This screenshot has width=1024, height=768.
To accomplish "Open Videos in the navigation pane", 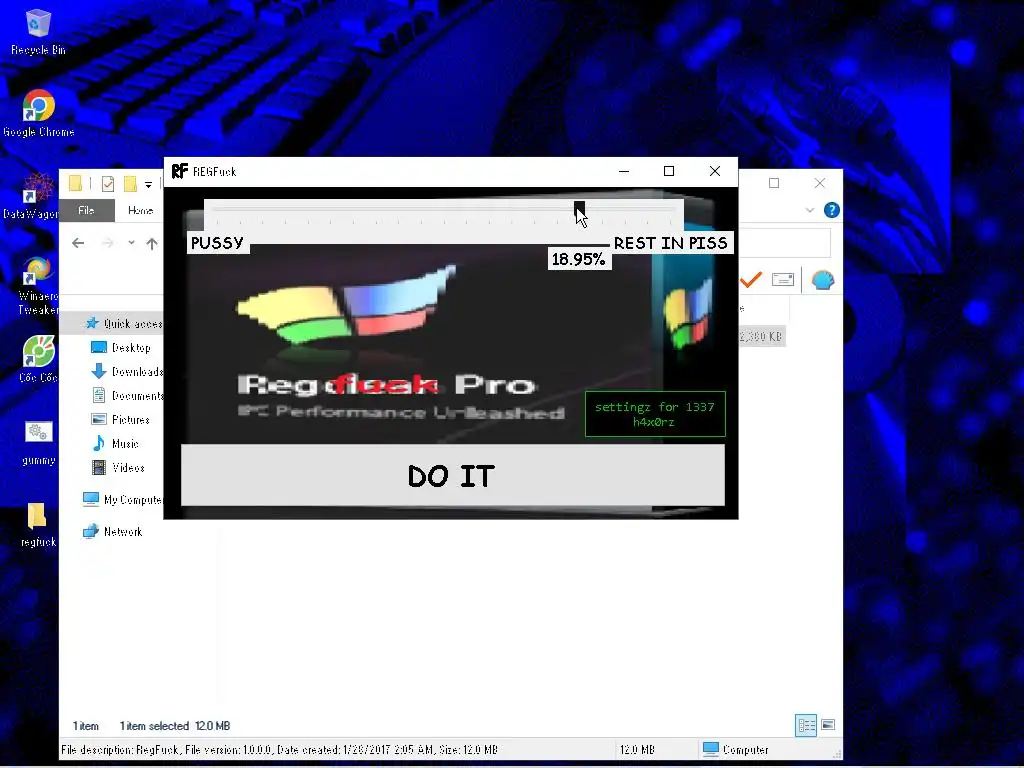I will (118, 468).
